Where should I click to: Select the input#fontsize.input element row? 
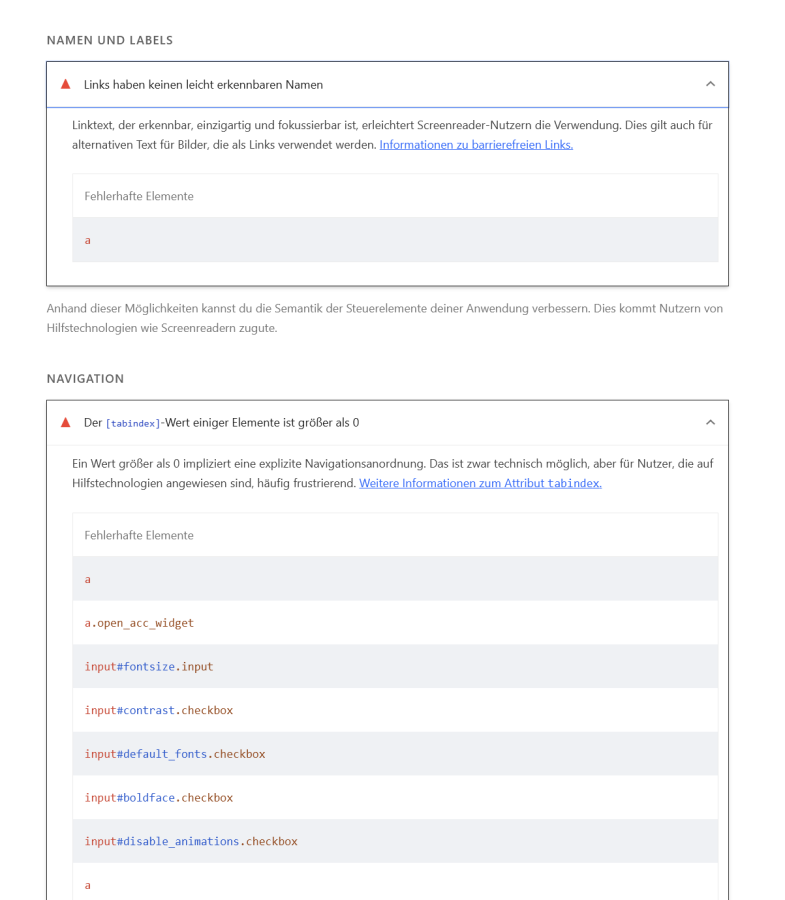149,666
